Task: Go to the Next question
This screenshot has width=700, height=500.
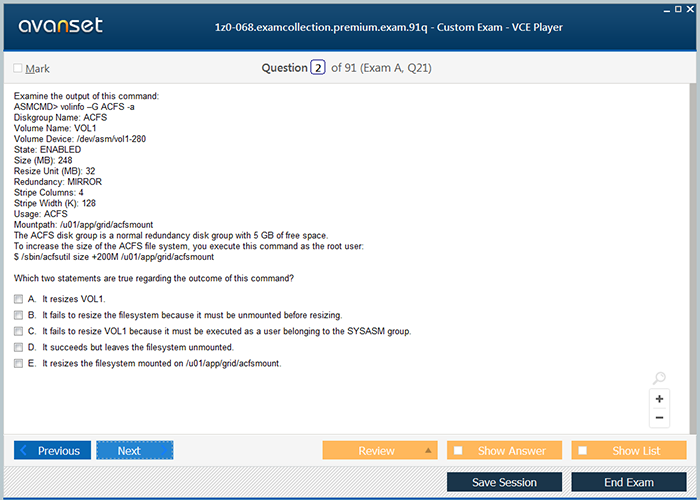Action: [135, 450]
